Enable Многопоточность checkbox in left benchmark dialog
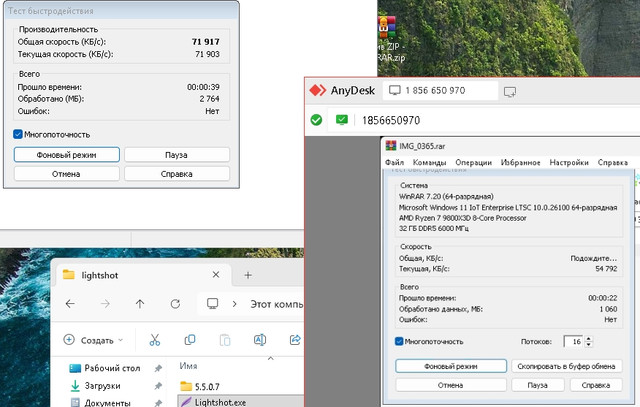The image size is (640, 407). (18, 134)
